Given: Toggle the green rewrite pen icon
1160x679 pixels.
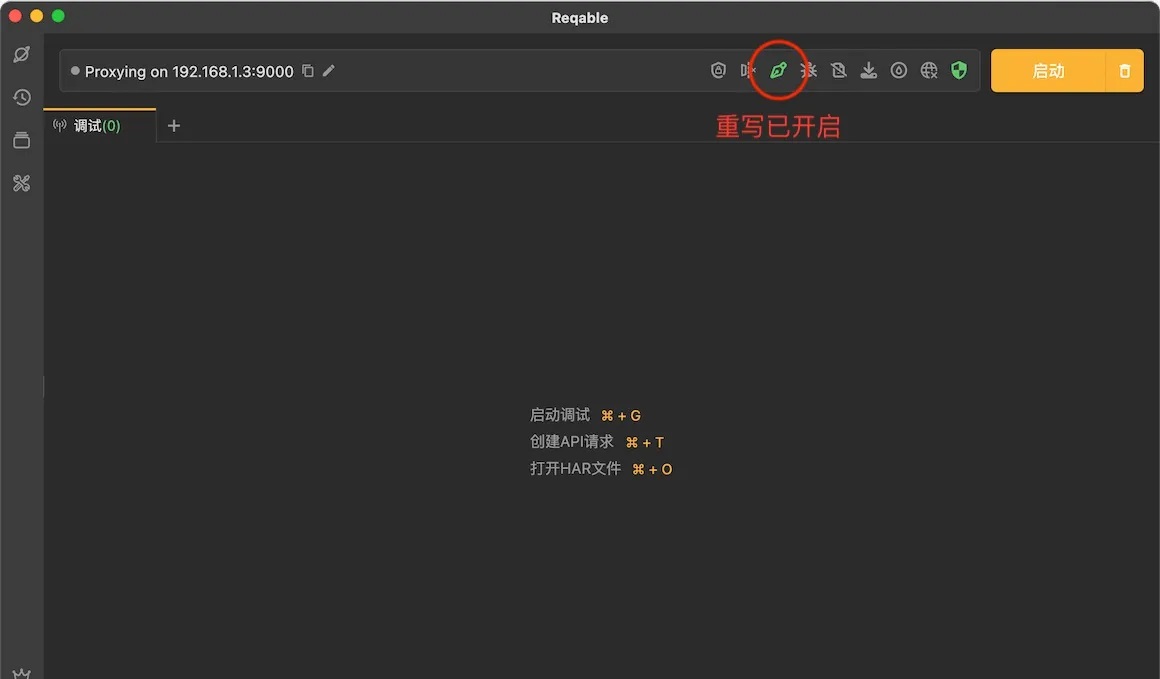Looking at the screenshot, I should [x=778, y=70].
